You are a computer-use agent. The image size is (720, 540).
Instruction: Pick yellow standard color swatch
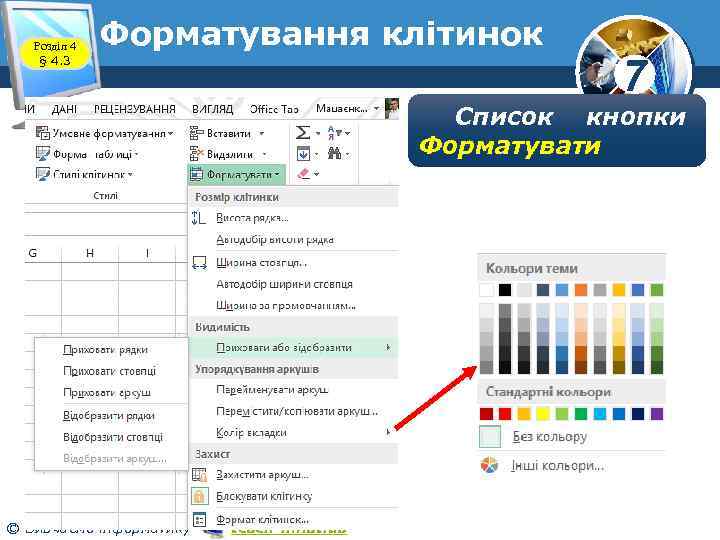coord(543,414)
